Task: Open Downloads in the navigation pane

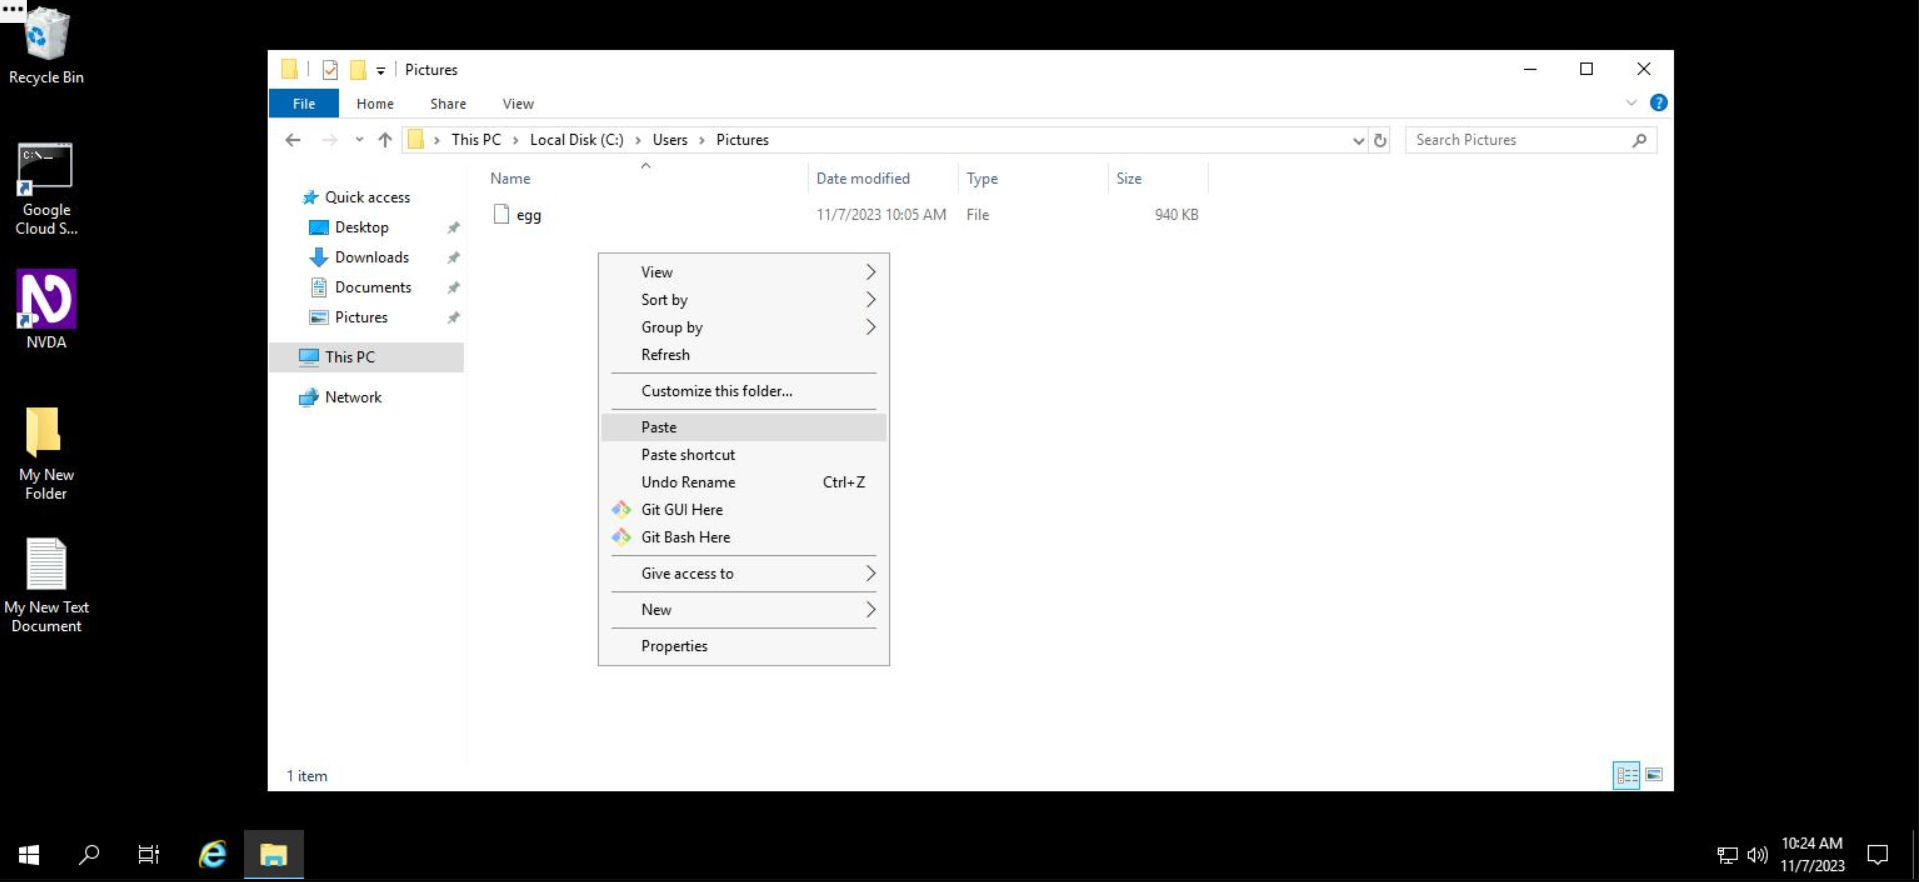Action: [371, 257]
